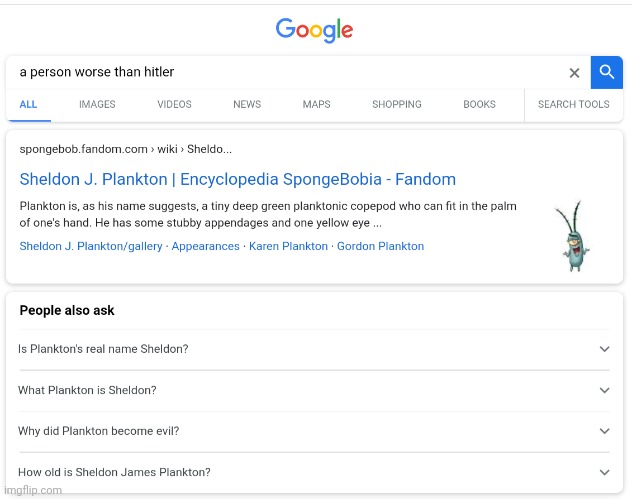
Task: Clear the search query with X icon
Action: pos(574,73)
